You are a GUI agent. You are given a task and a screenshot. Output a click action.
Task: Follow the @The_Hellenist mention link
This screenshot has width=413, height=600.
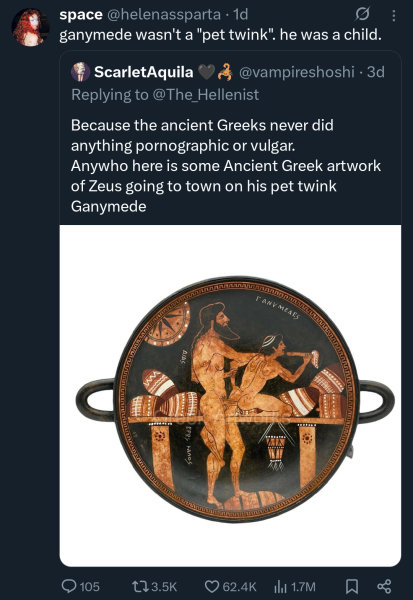coord(206,95)
